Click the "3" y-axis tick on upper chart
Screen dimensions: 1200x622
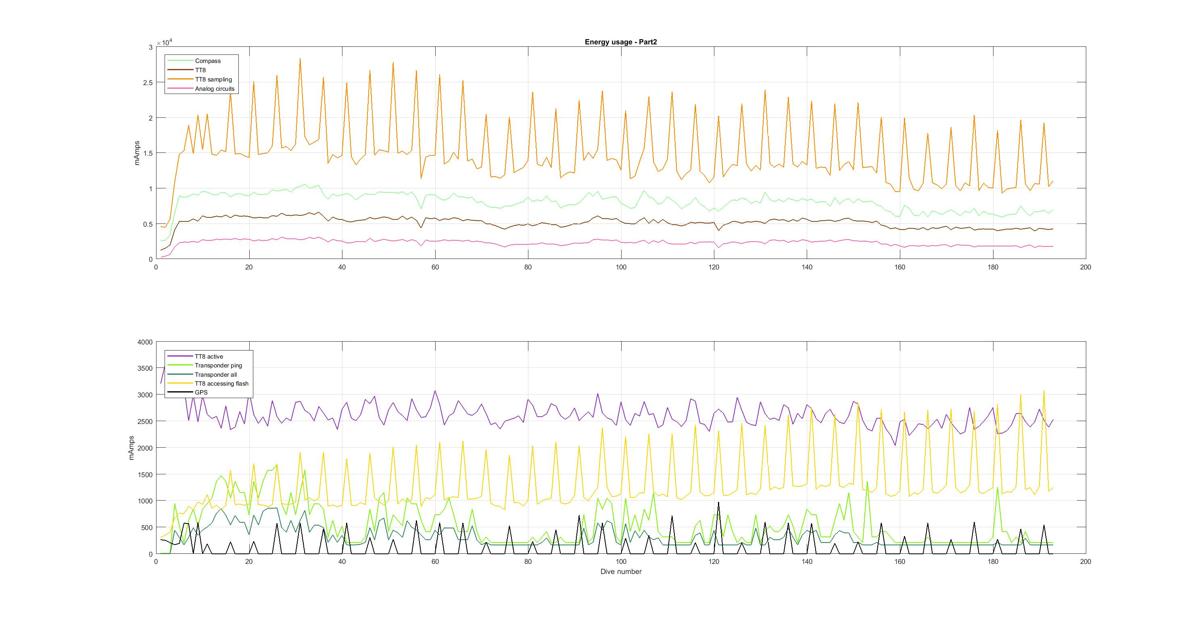(x=150, y=47)
